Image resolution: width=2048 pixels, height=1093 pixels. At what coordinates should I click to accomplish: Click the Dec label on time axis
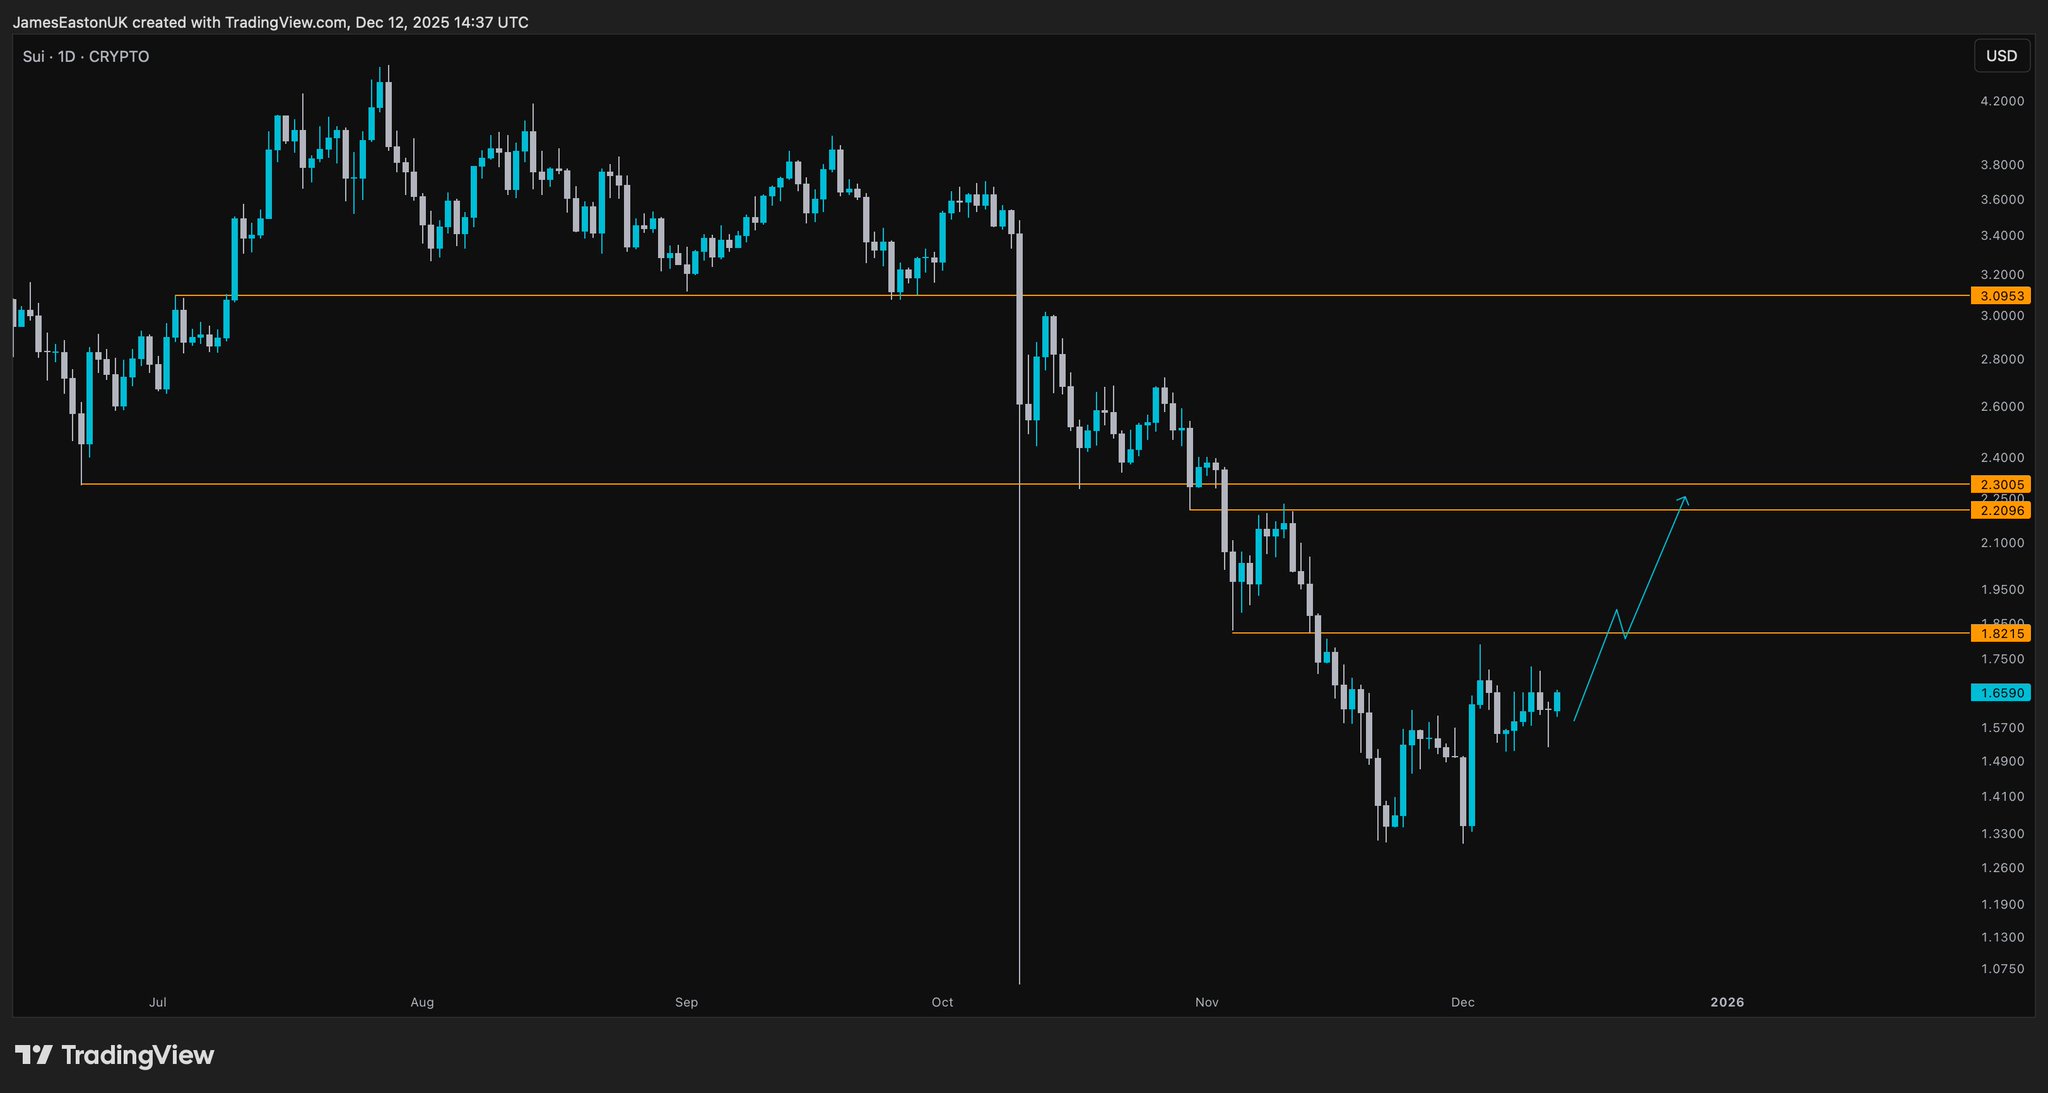(1462, 1002)
